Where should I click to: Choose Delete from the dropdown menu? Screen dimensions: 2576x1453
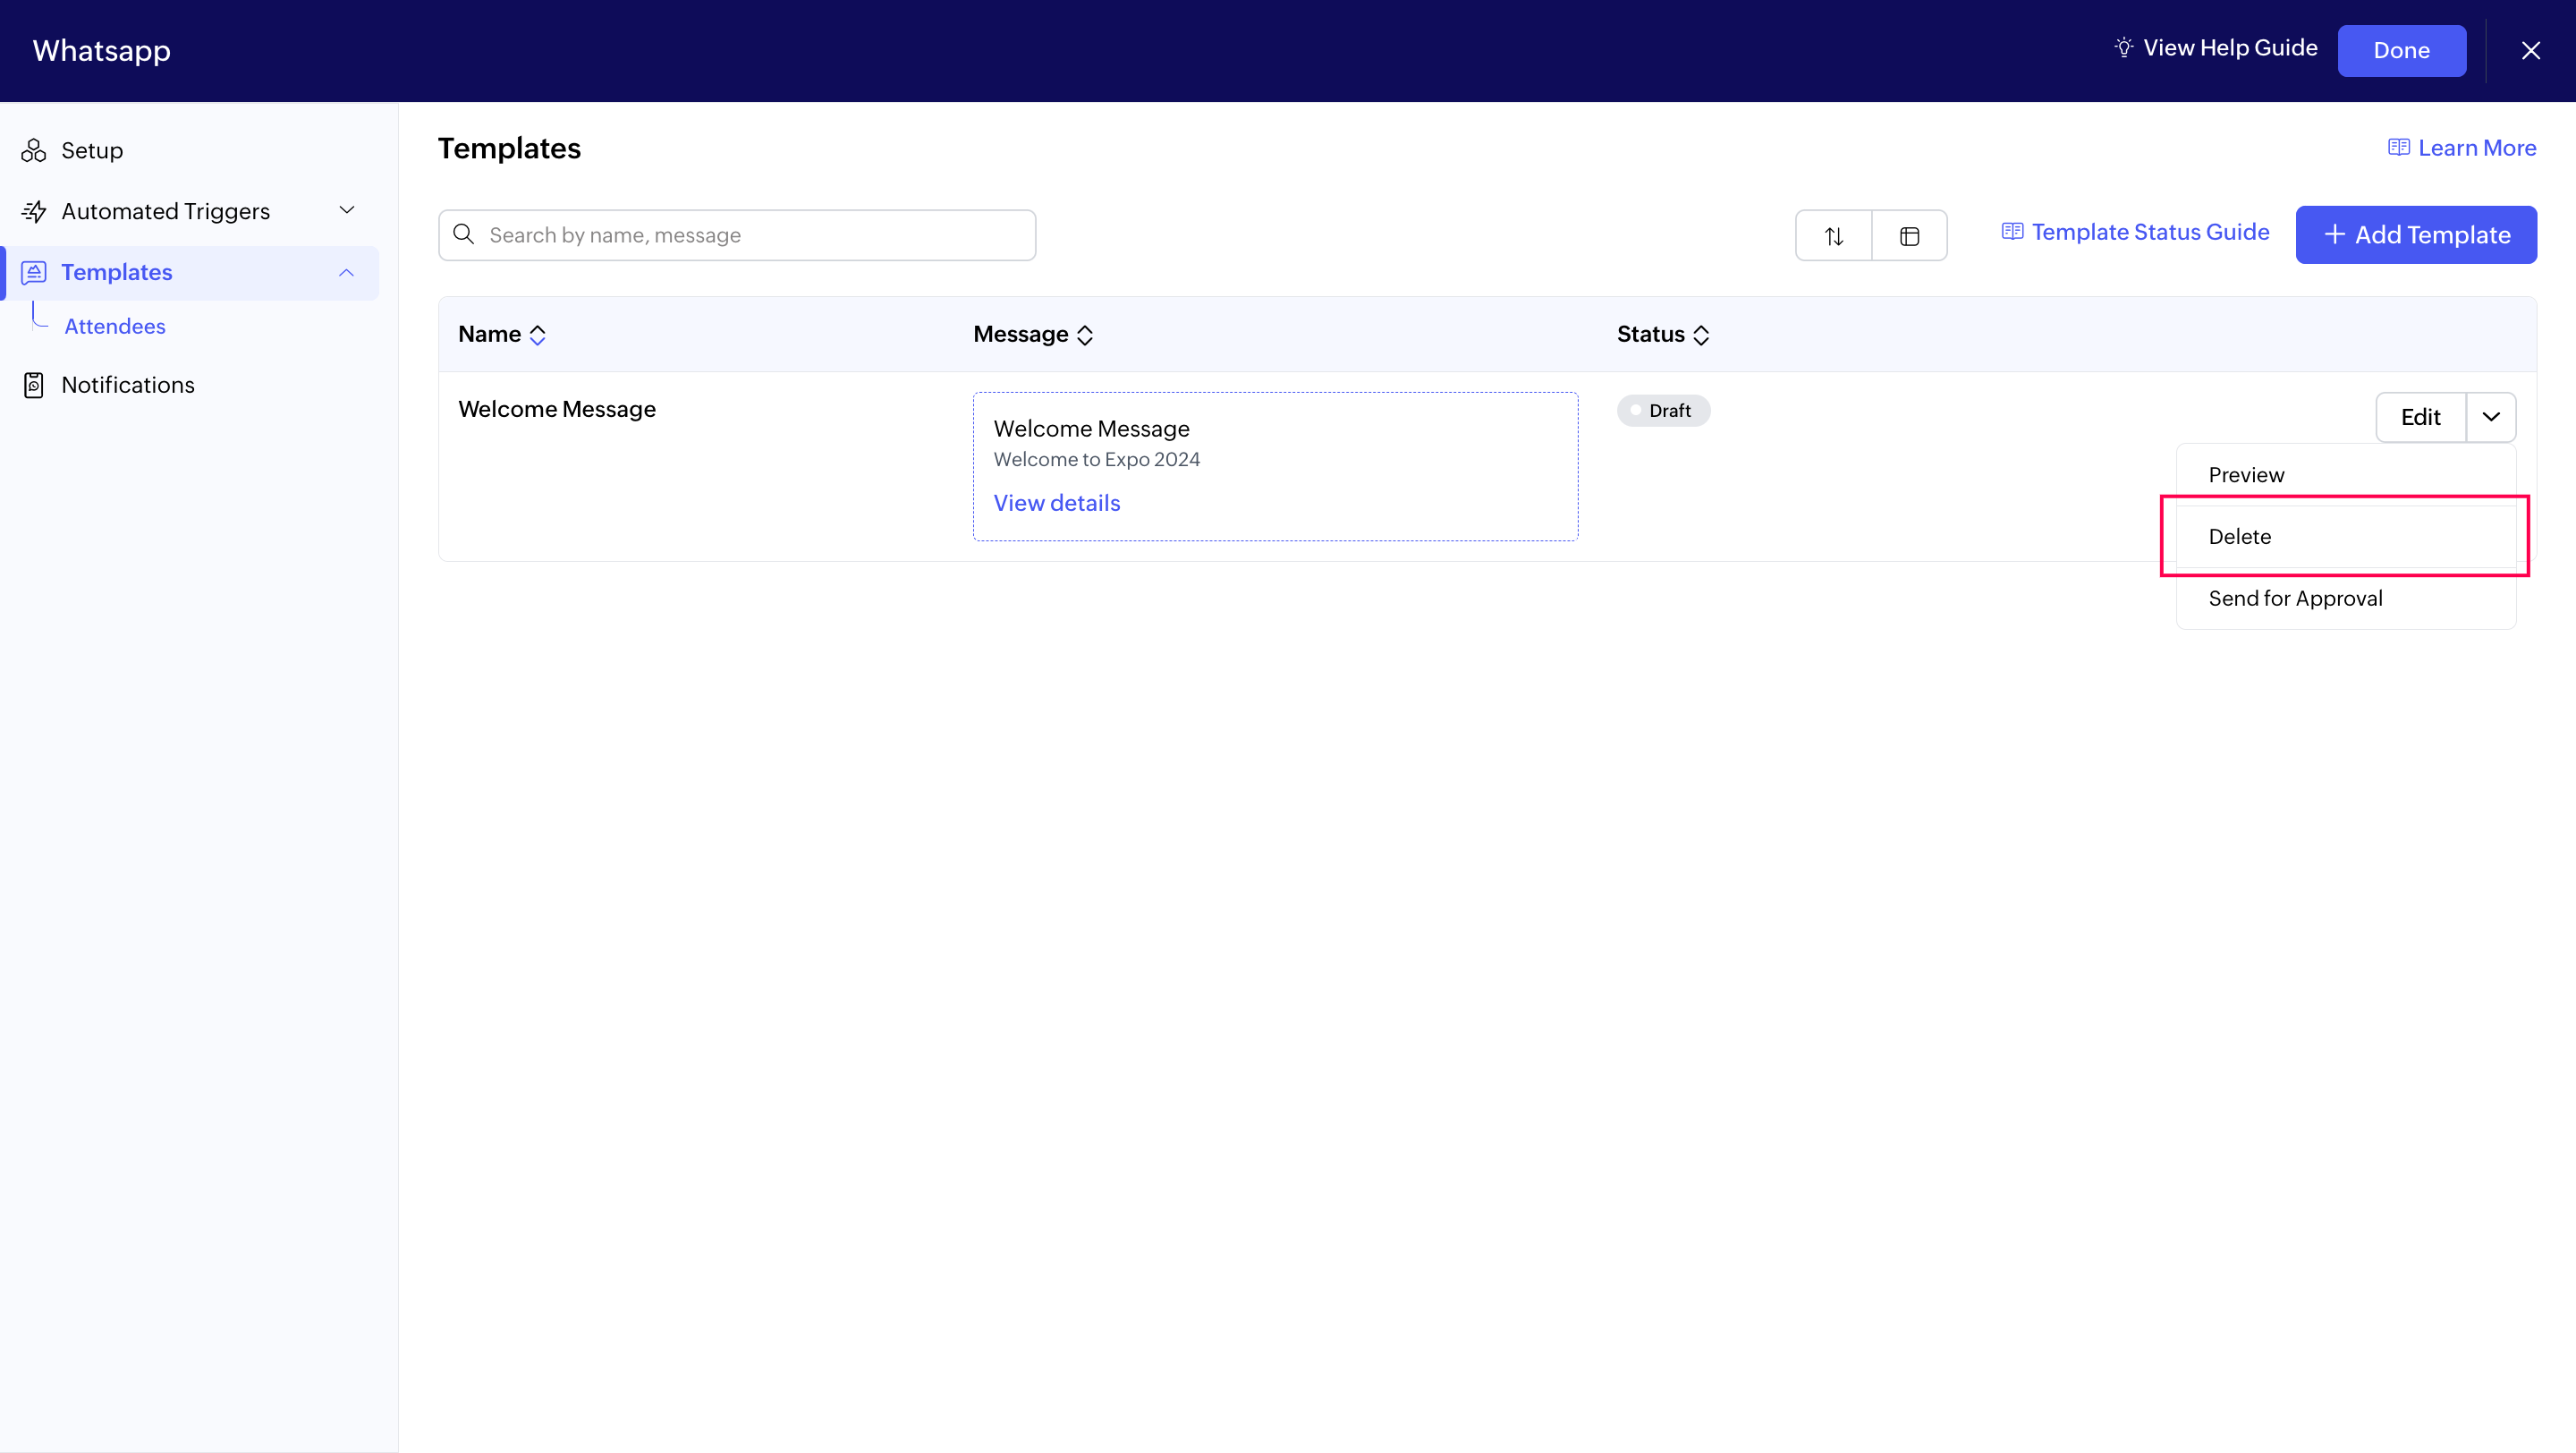(x=2240, y=537)
